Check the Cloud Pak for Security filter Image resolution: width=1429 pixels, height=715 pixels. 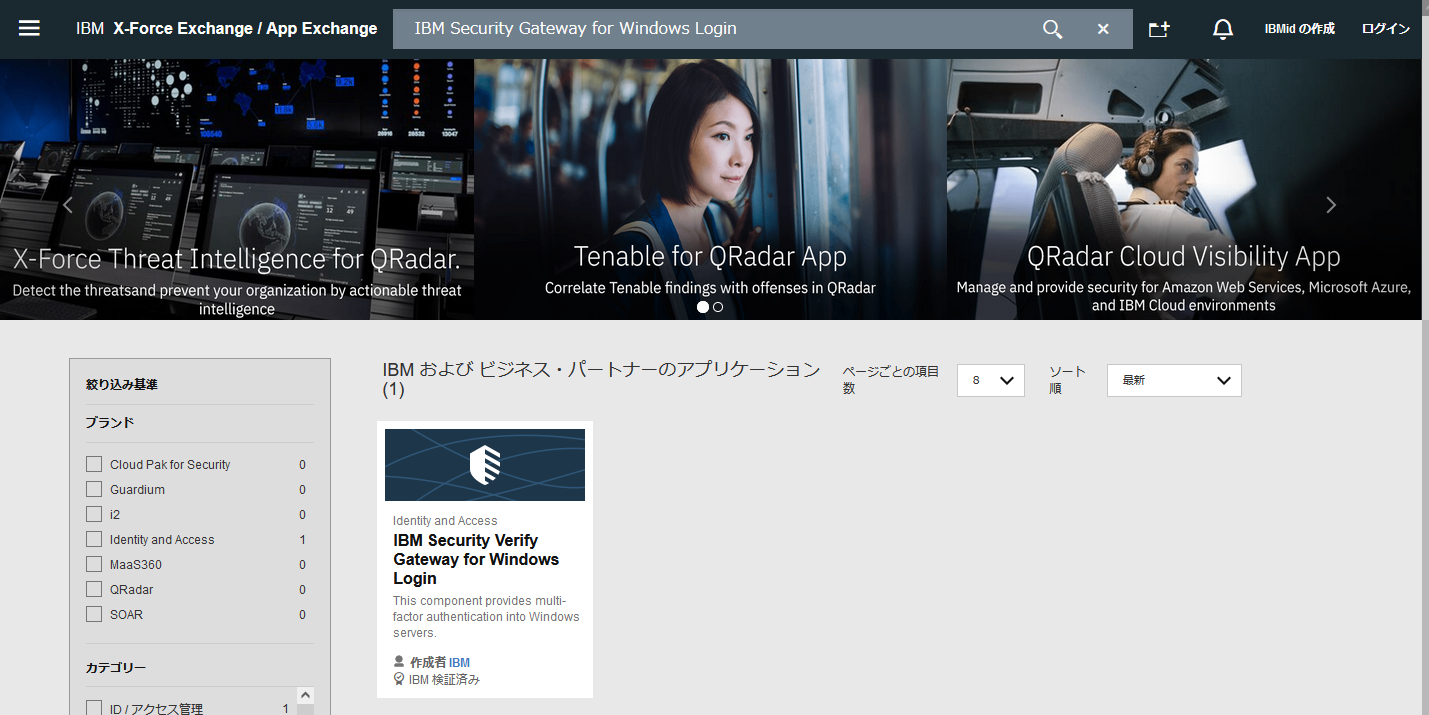pyautogui.click(x=94, y=464)
